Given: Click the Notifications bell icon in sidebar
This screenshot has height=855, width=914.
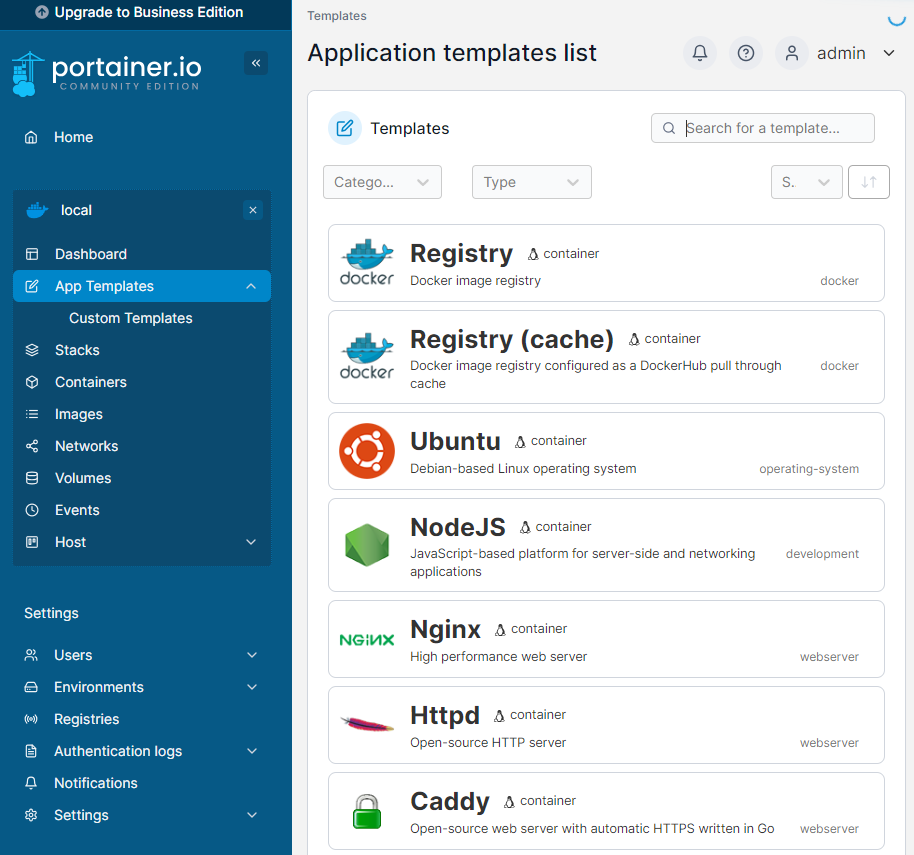Looking at the screenshot, I should coord(31,783).
